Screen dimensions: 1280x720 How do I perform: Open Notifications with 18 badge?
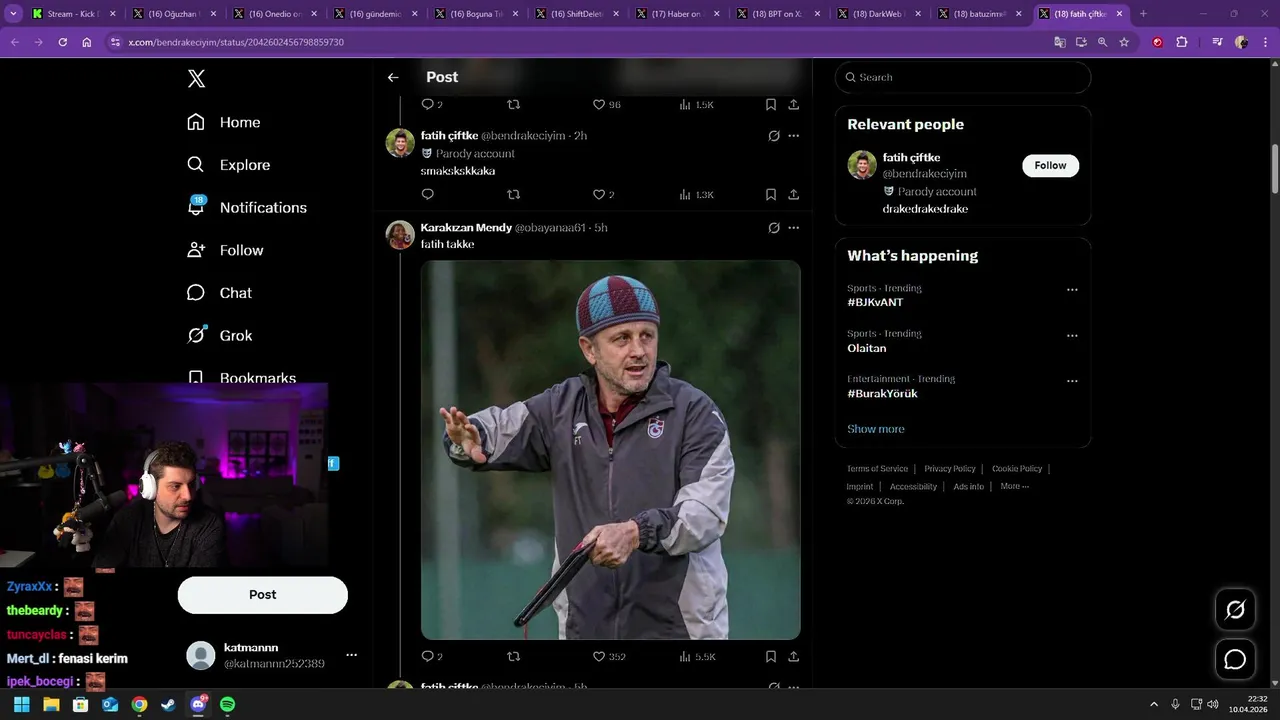[247, 207]
